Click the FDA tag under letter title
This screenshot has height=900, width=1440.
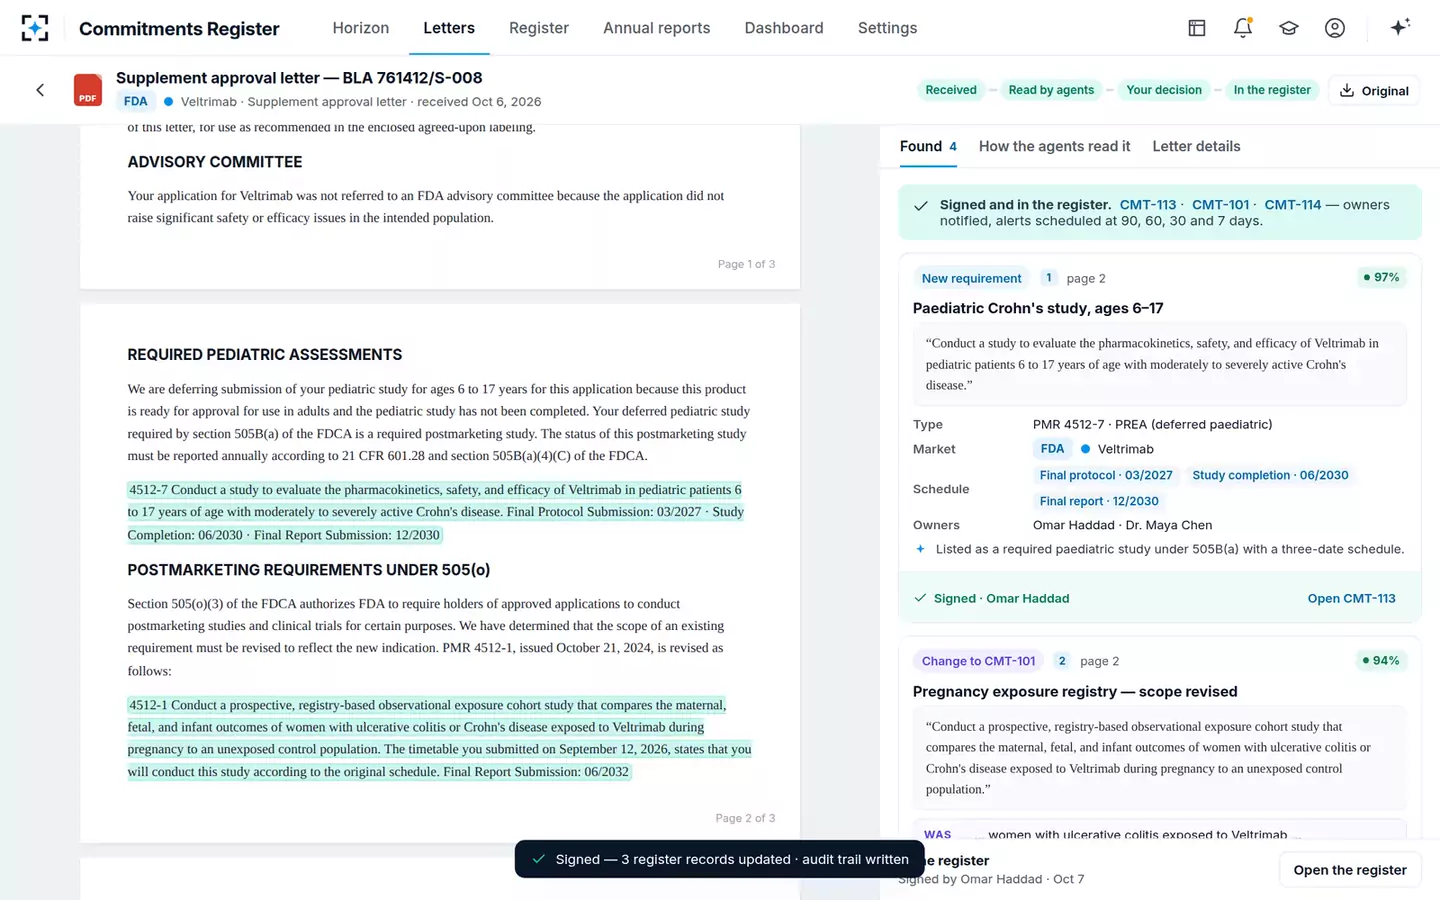click(135, 101)
